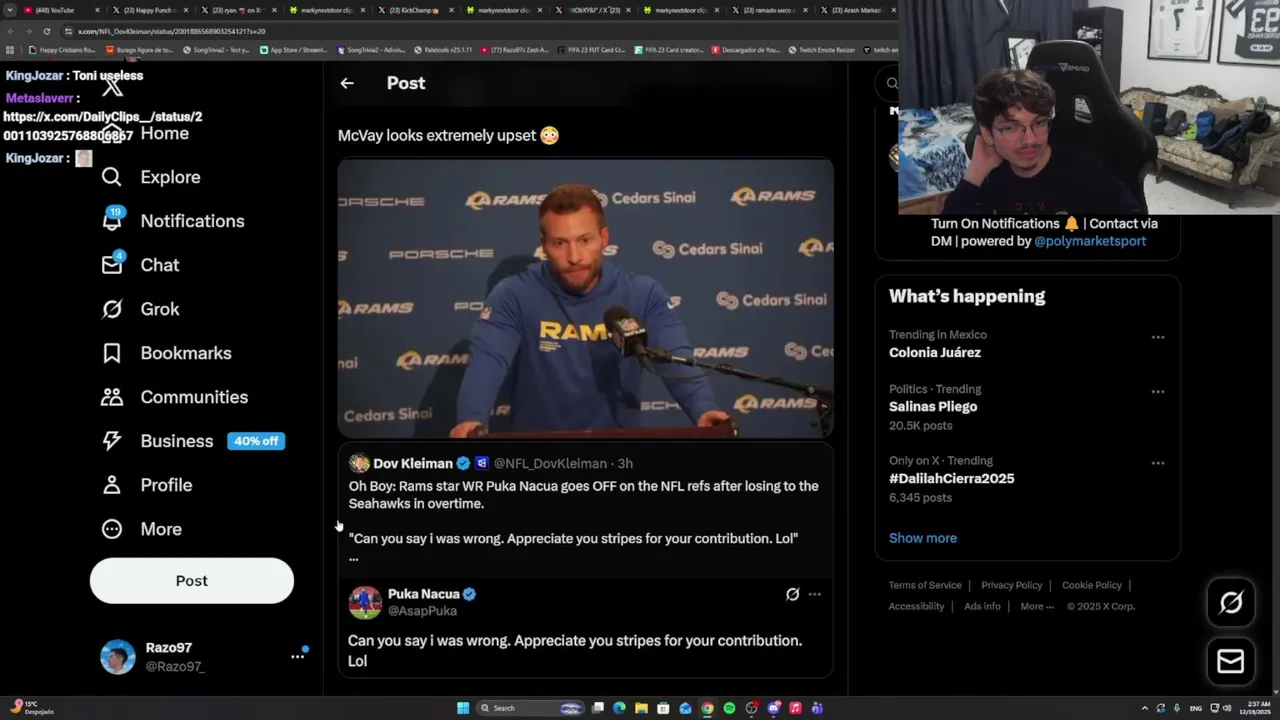This screenshot has width=1280, height=720.
Task: Open options for Colonia Juárez trend
Action: click(x=1158, y=337)
